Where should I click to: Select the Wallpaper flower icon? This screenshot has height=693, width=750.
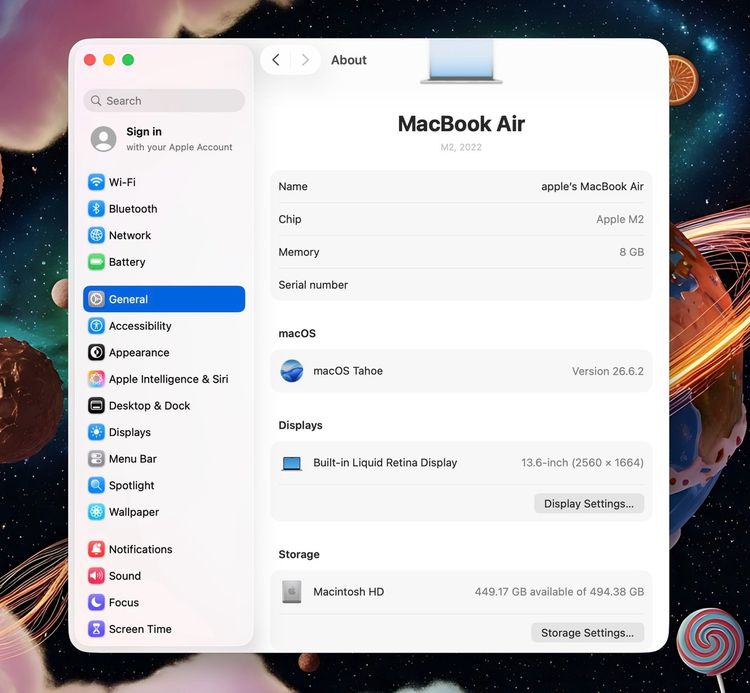[96, 512]
